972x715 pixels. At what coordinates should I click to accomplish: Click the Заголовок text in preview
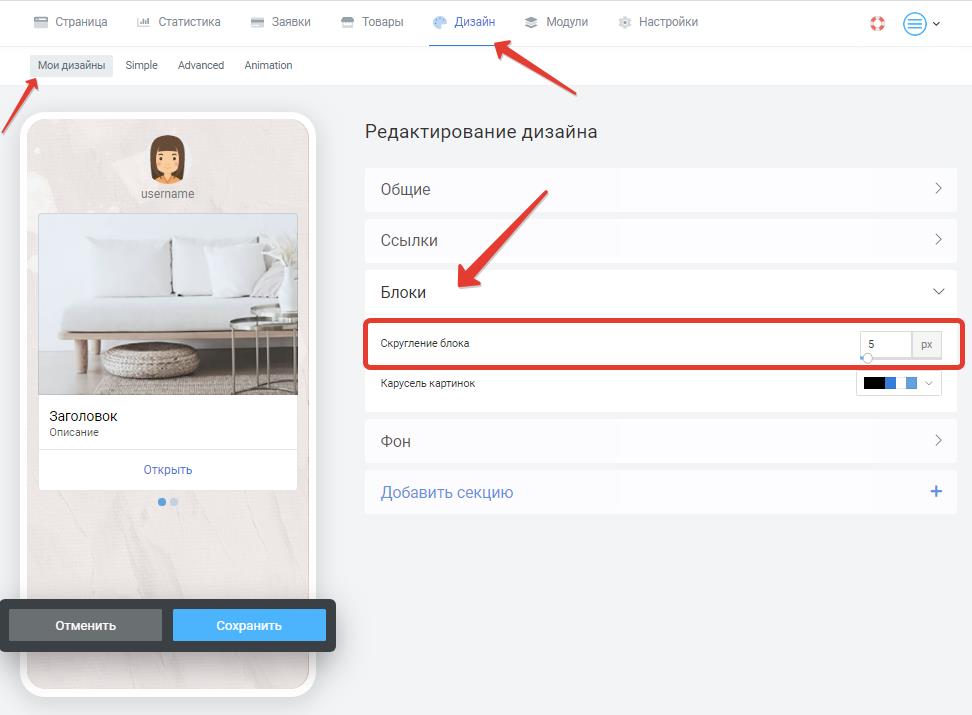click(83, 416)
